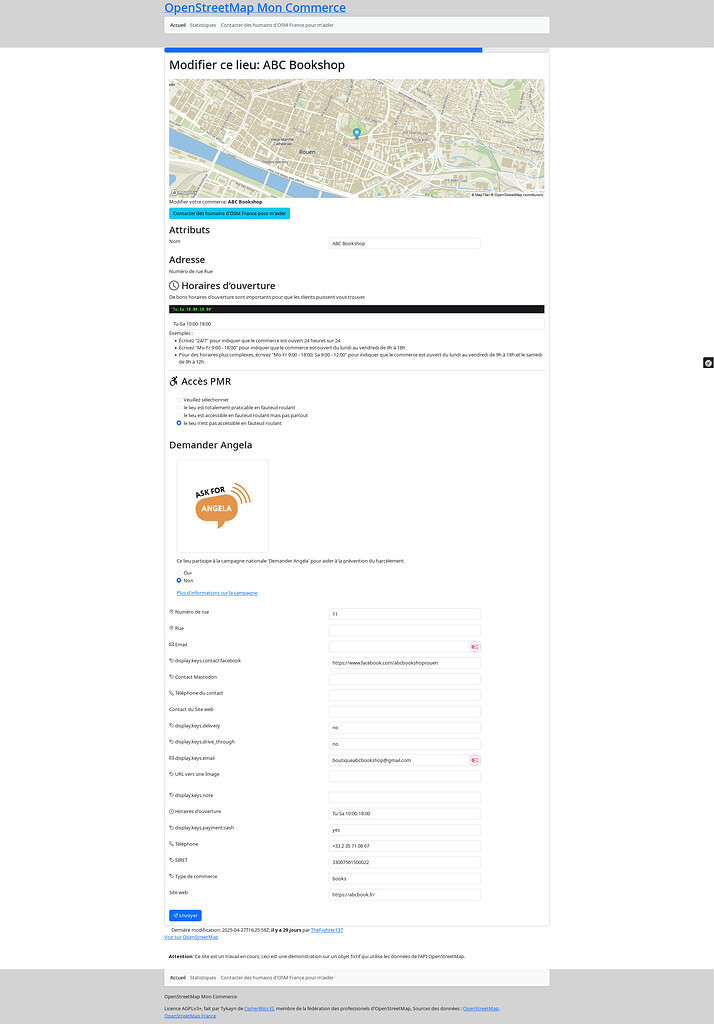
Task: Click the display.keys.drive_through field showing no
Action: coord(404,744)
